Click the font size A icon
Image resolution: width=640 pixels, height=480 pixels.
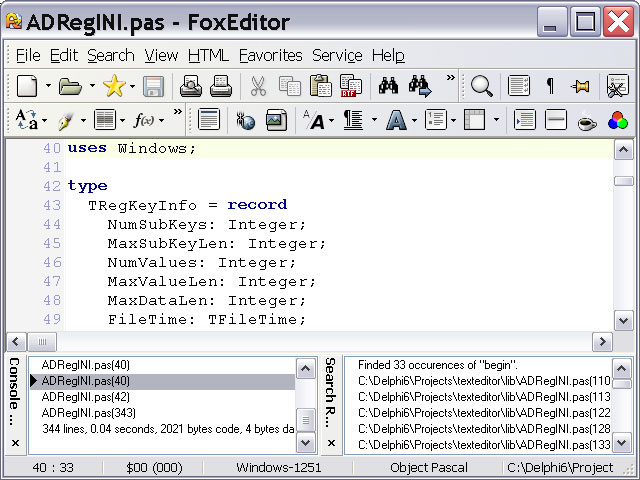tap(314, 120)
